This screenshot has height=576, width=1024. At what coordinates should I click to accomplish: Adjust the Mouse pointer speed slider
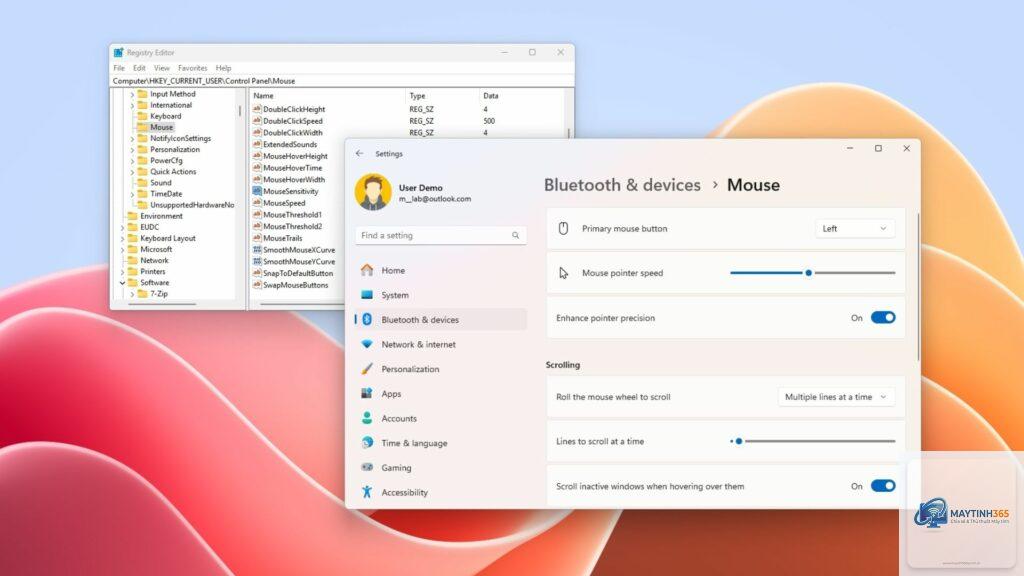pos(812,273)
